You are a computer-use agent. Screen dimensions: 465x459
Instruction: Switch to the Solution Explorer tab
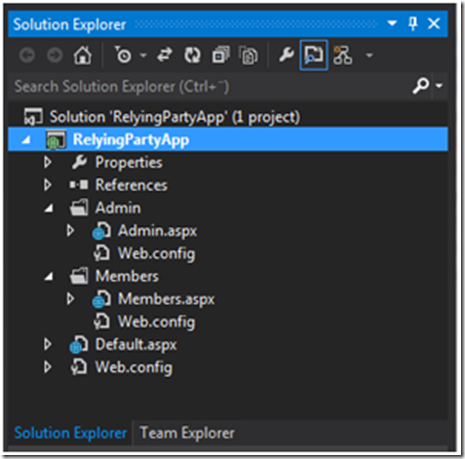pyautogui.click(x=70, y=433)
